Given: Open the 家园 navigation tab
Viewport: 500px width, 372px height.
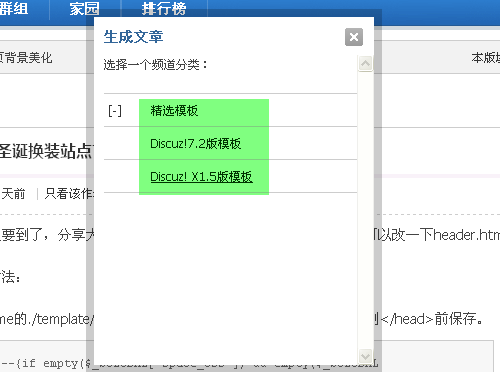Looking at the screenshot, I should pyautogui.click(x=84, y=9).
